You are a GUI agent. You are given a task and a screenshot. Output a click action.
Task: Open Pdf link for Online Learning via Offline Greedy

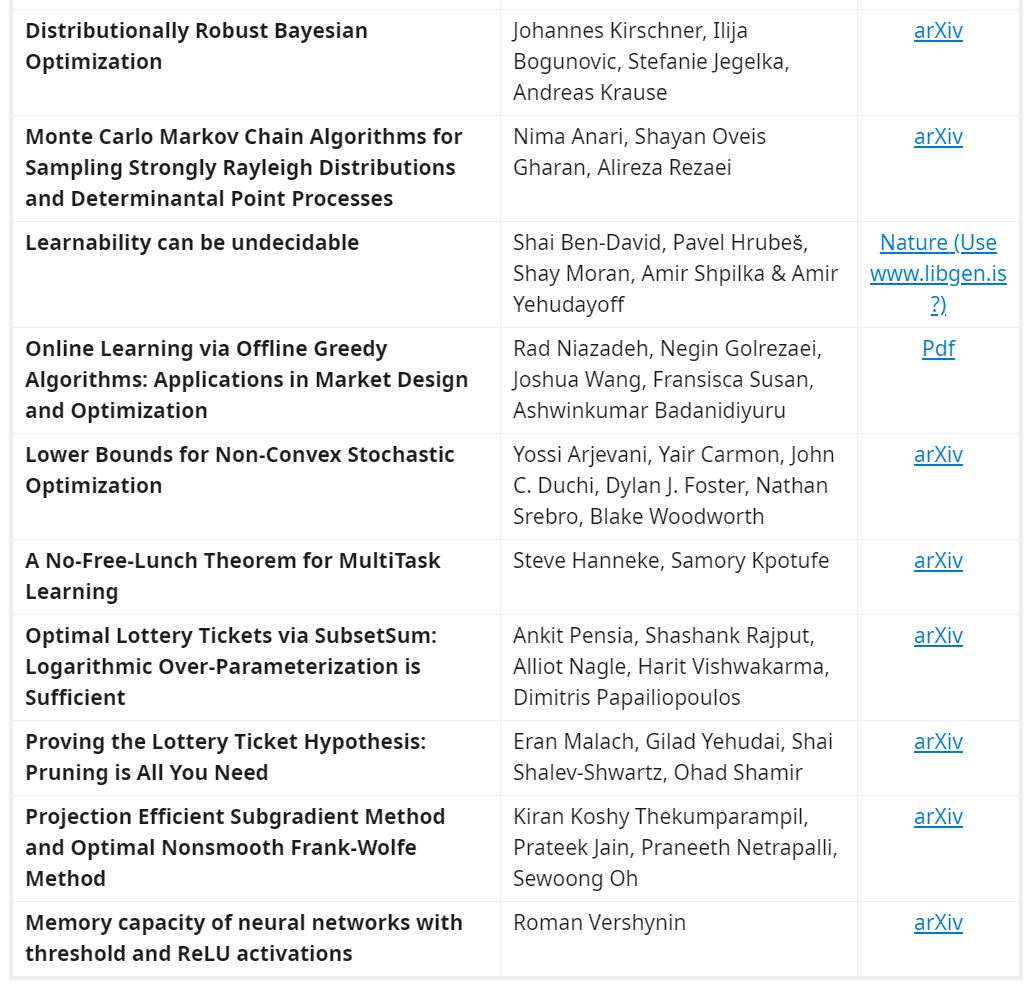(938, 348)
